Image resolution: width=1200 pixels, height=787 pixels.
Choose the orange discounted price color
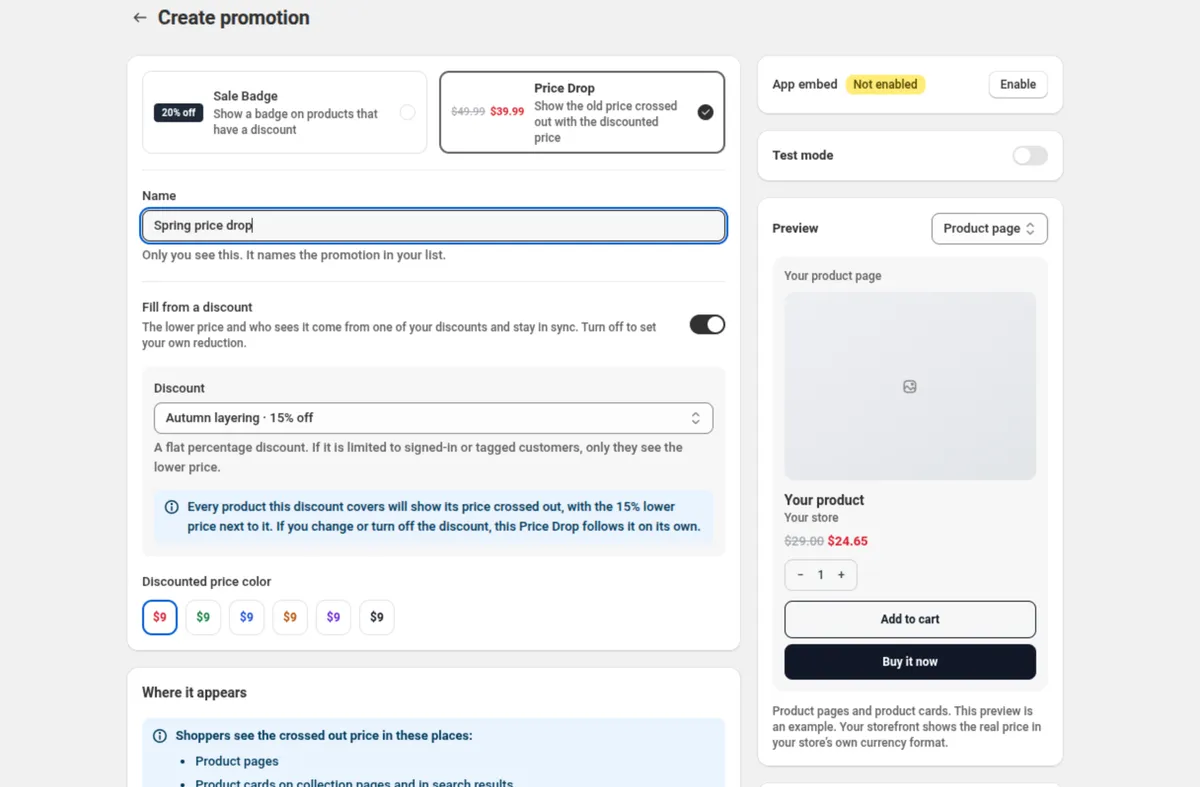tap(290, 617)
